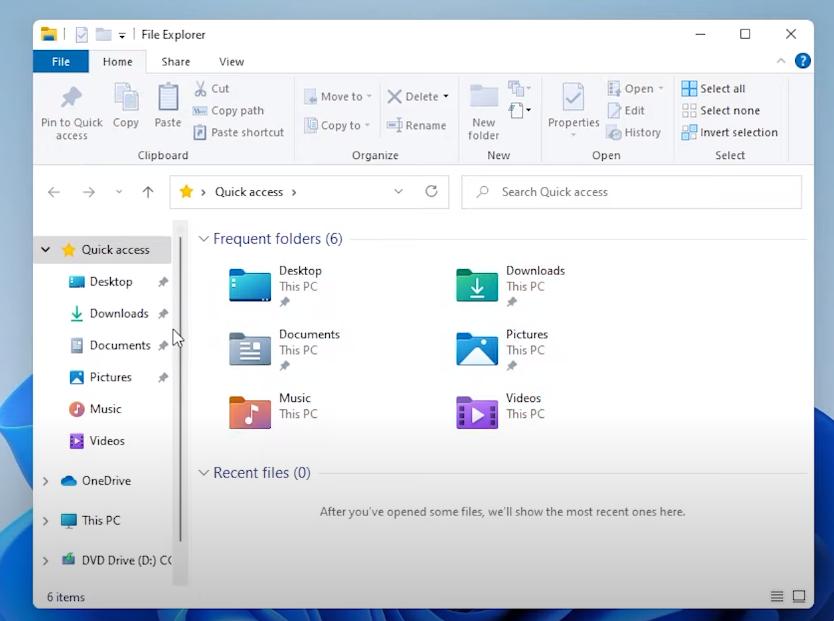Expand the OneDrive tree node
This screenshot has width=834, height=621.
click(45, 481)
